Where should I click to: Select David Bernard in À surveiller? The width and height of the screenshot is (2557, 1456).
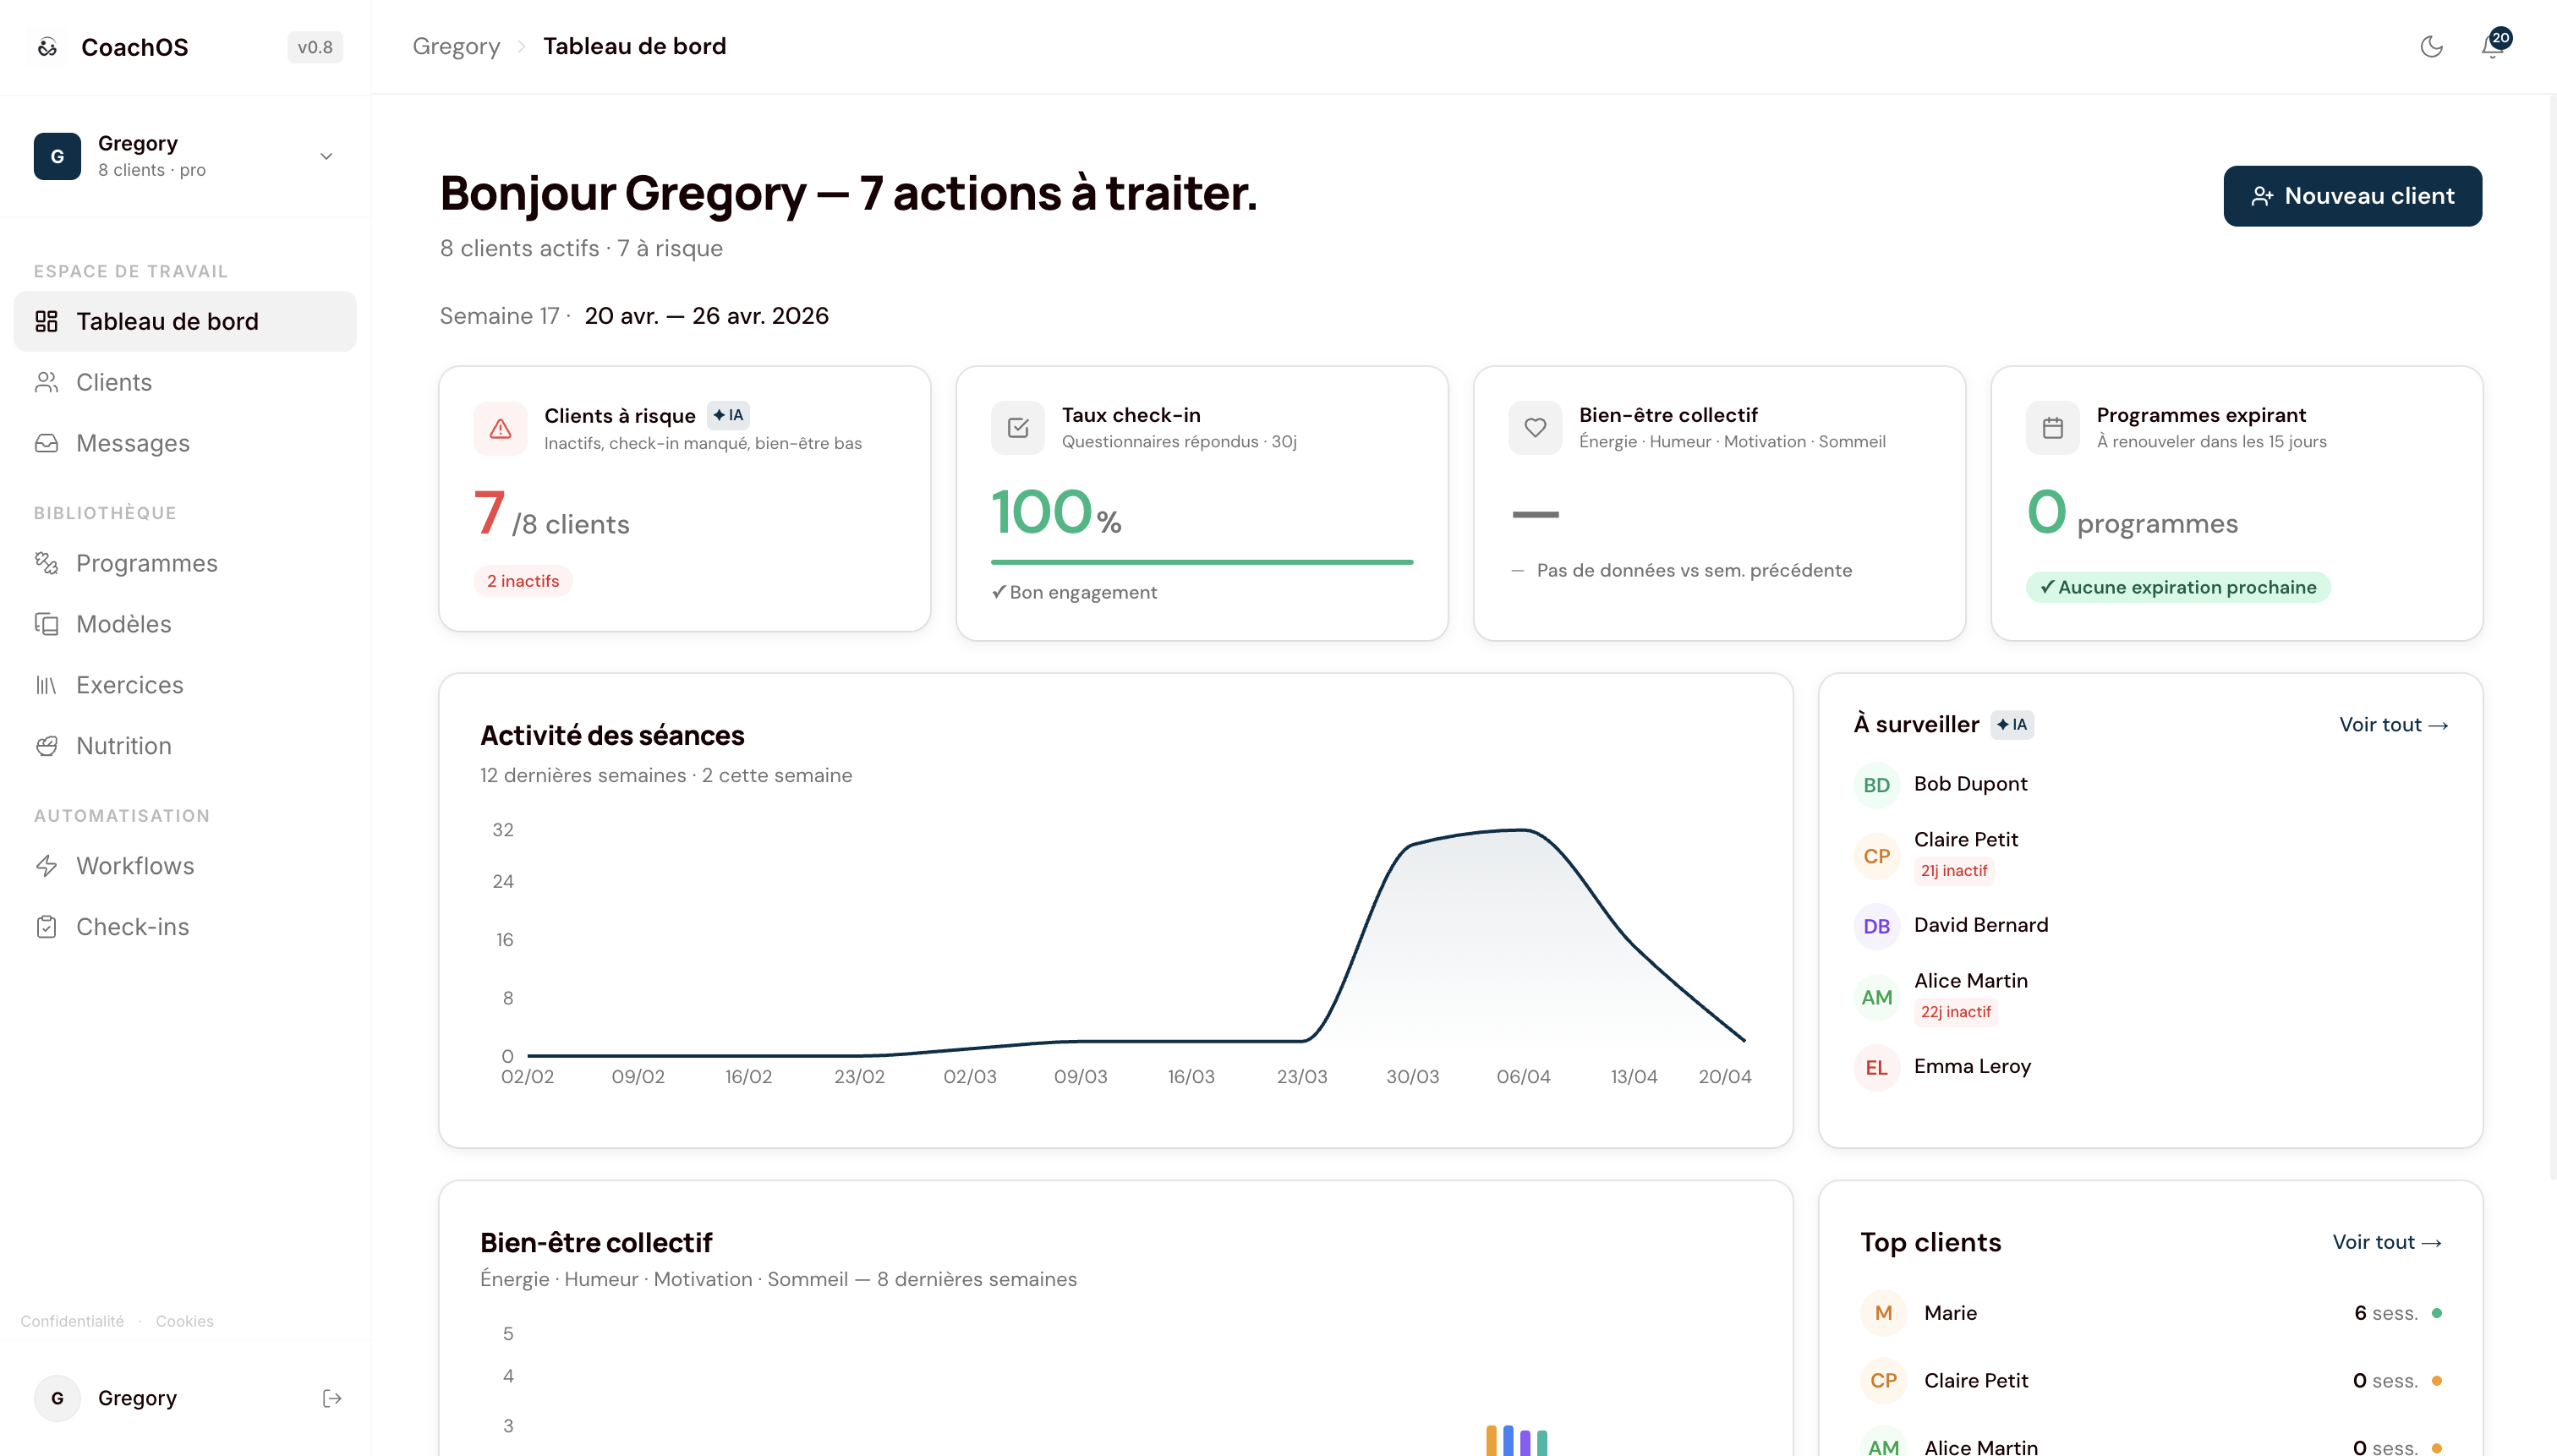click(x=2150, y=926)
